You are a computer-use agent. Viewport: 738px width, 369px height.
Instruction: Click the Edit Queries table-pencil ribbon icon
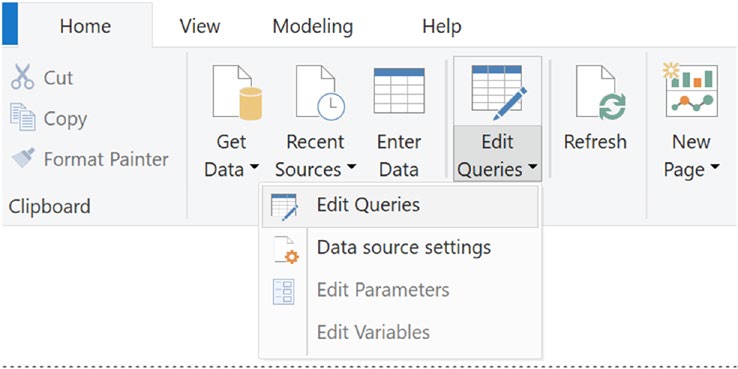point(499,92)
